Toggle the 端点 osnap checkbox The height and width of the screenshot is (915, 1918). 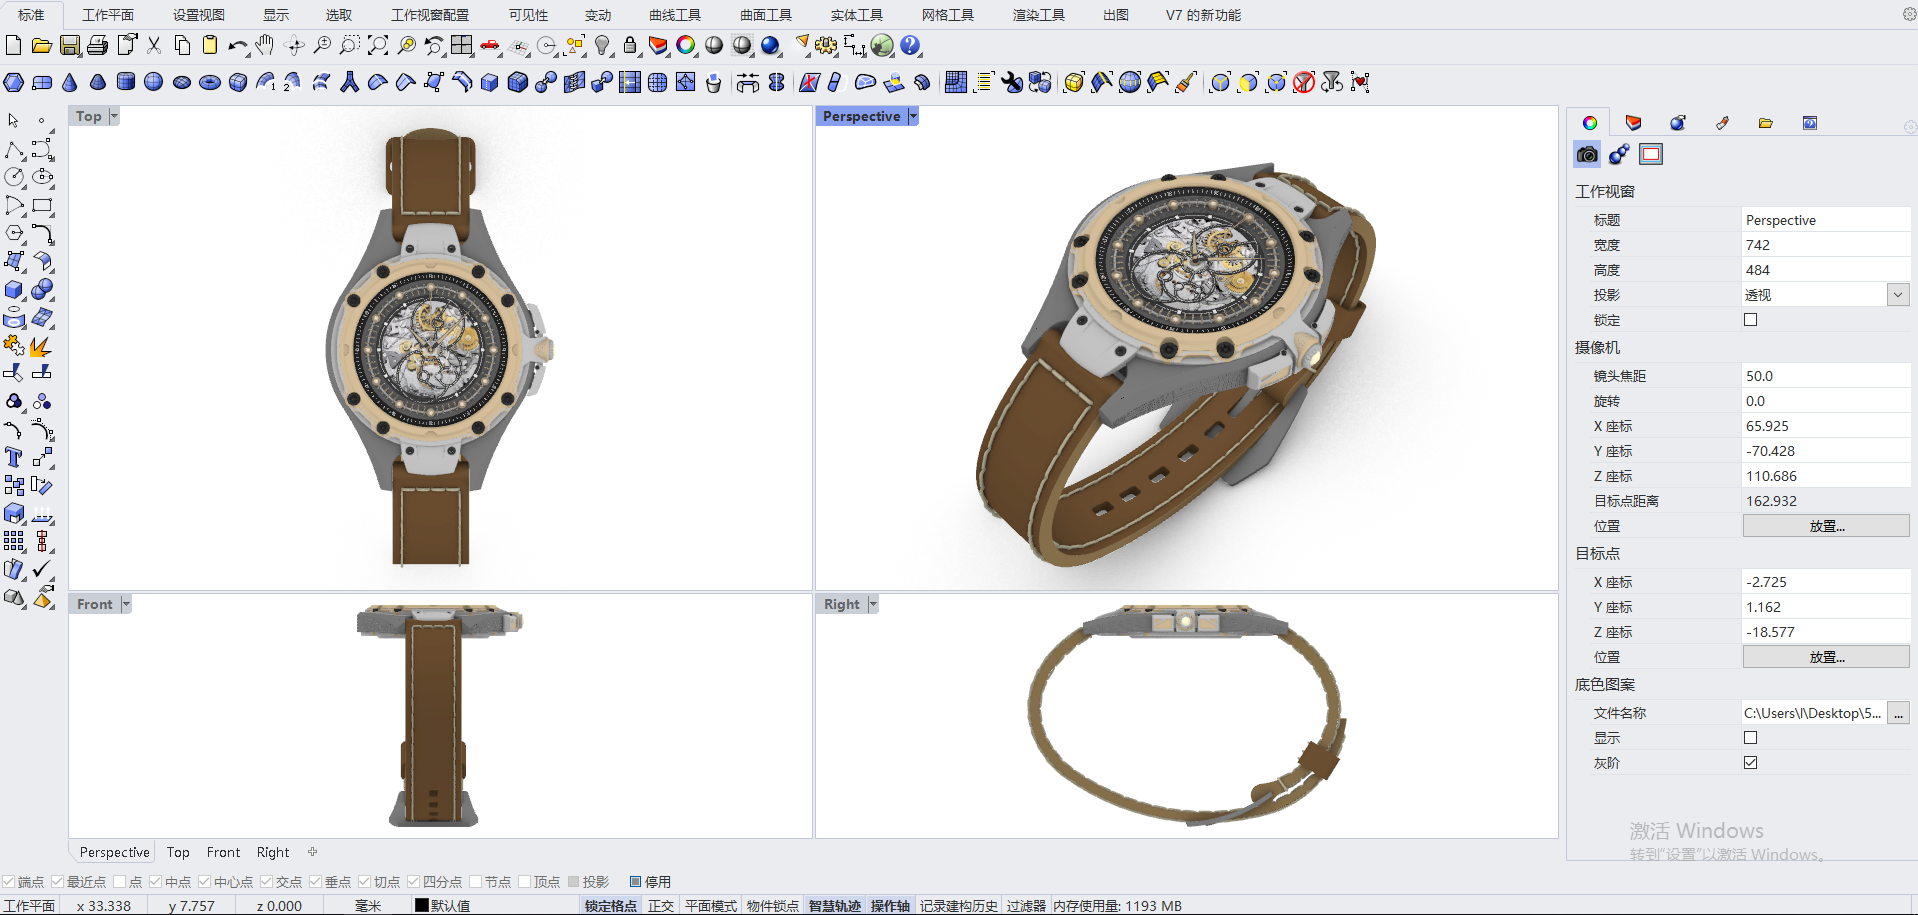[x=9, y=882]
